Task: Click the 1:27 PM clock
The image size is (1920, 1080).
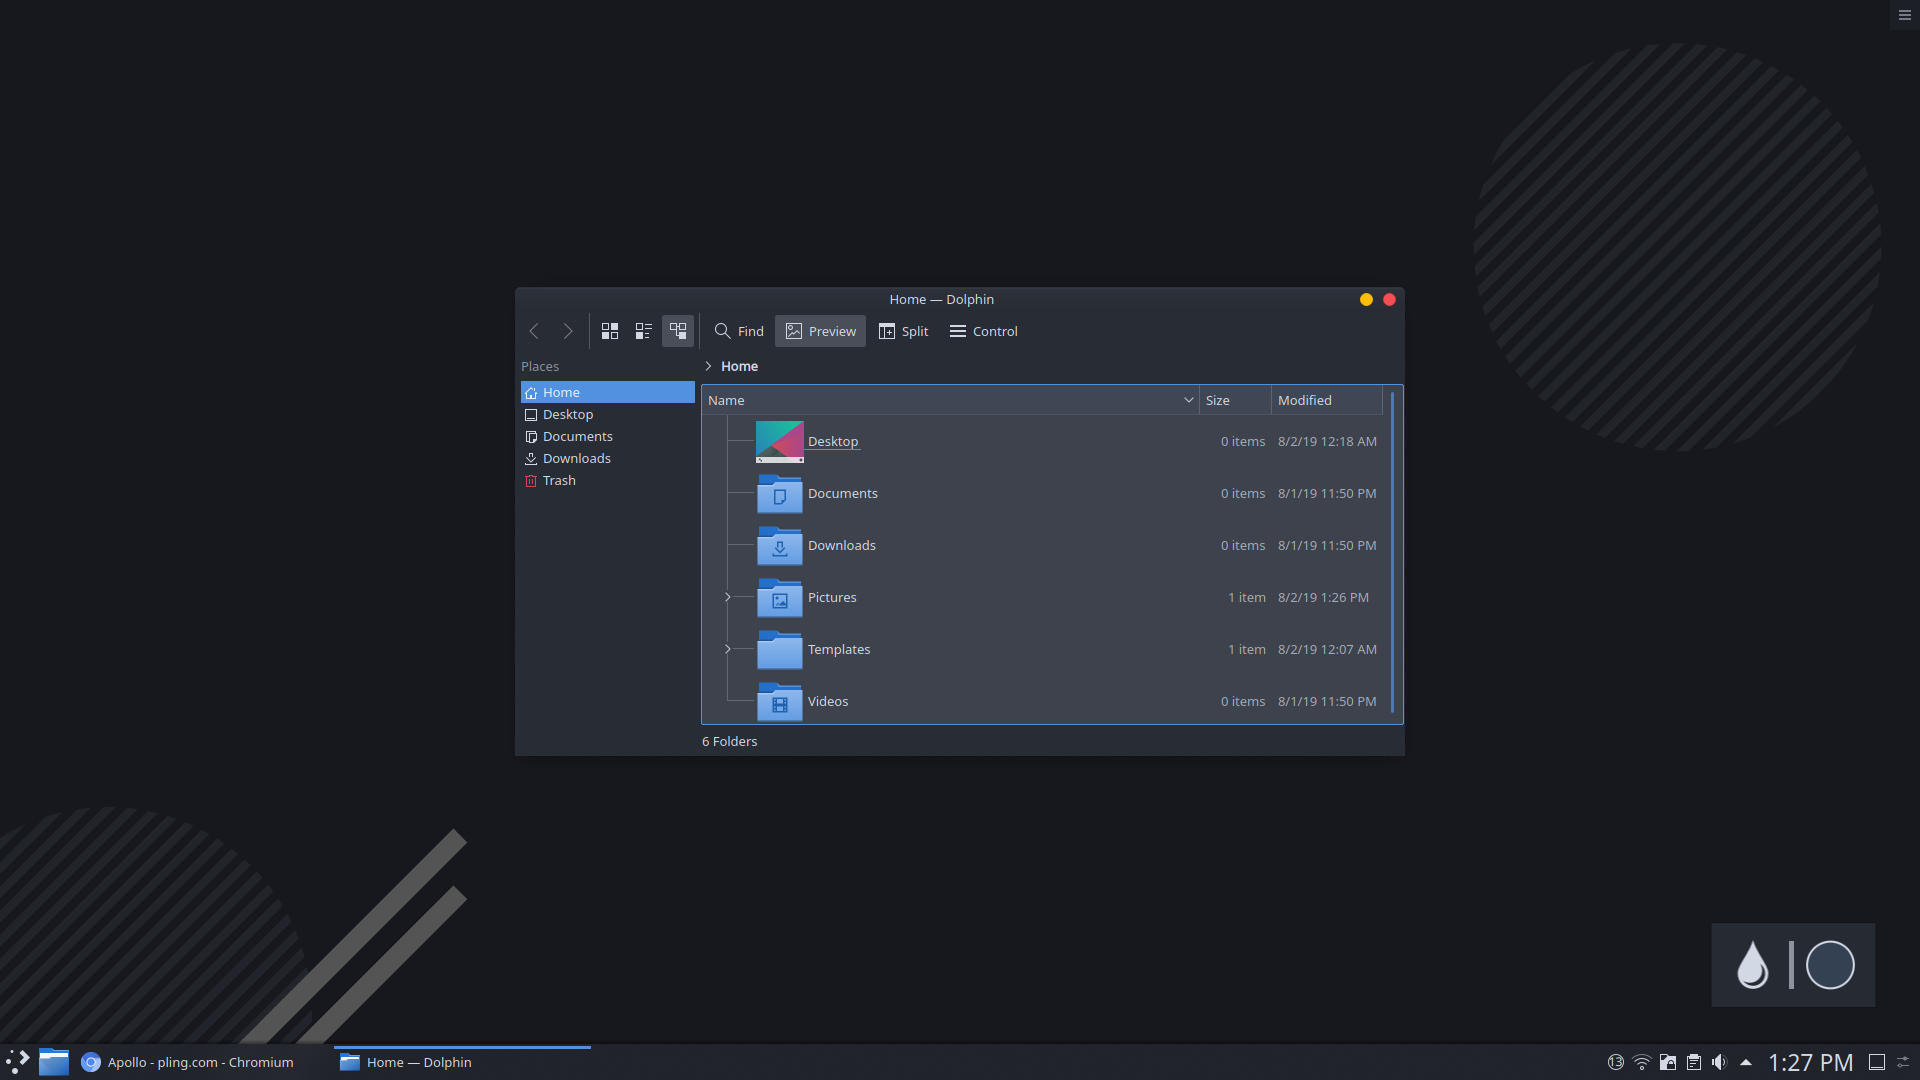Action: [x=1810, y=1062]
